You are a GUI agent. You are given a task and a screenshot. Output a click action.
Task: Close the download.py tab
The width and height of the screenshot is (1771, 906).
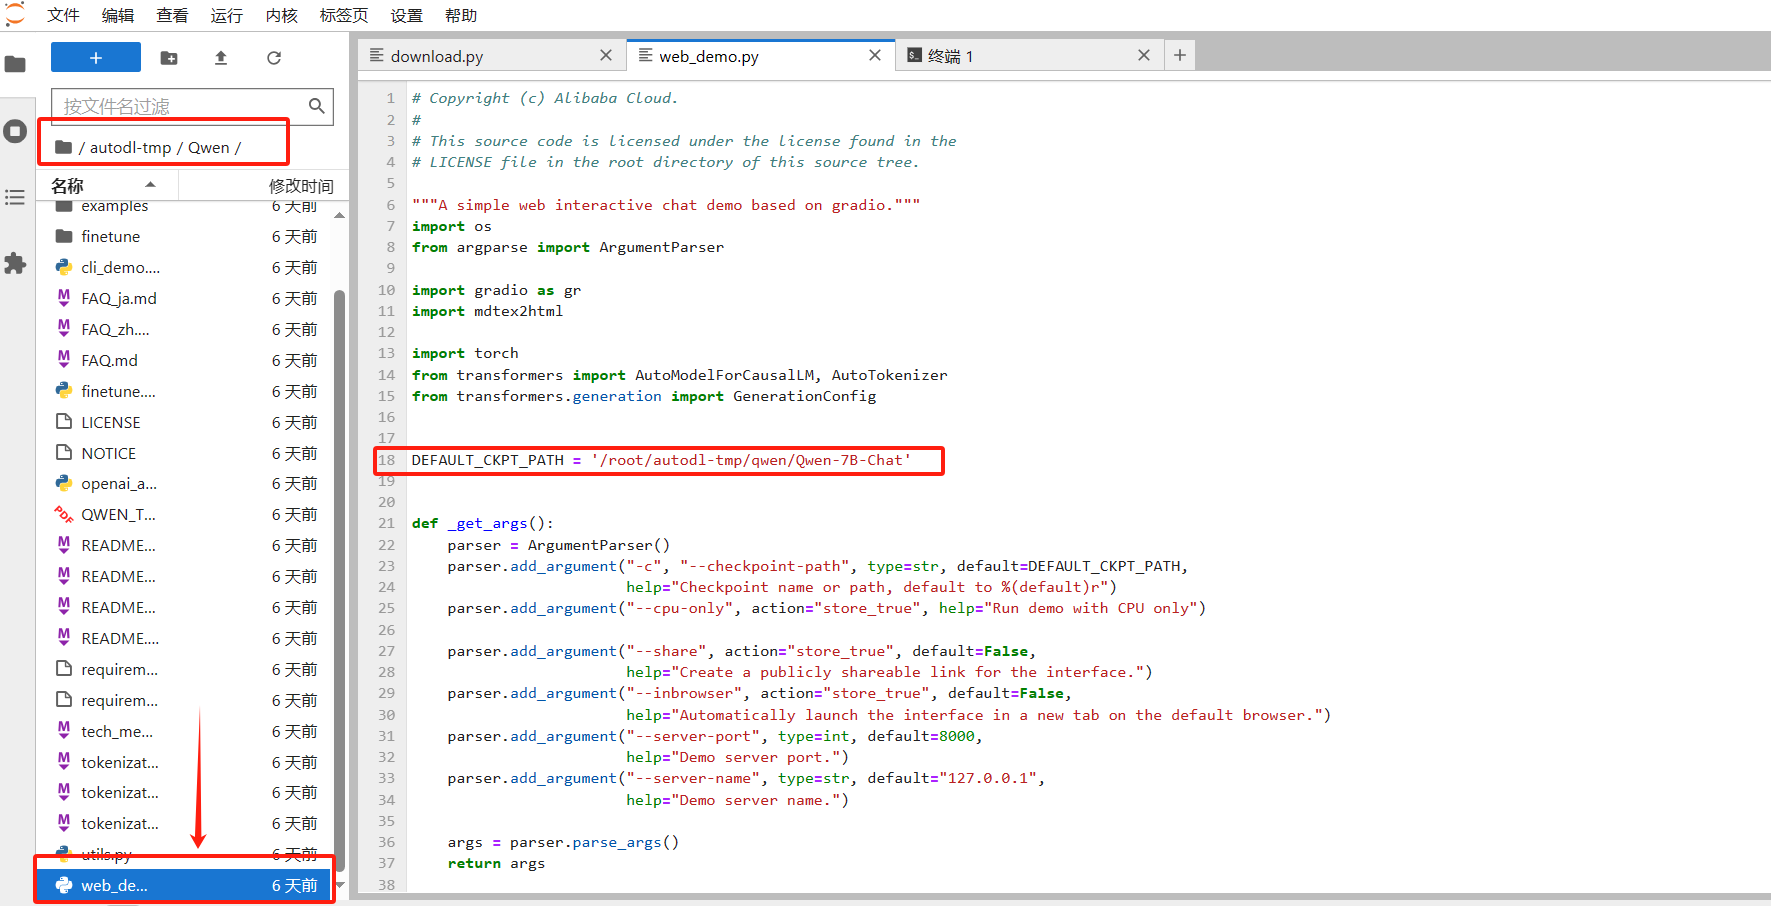point(605,56)
